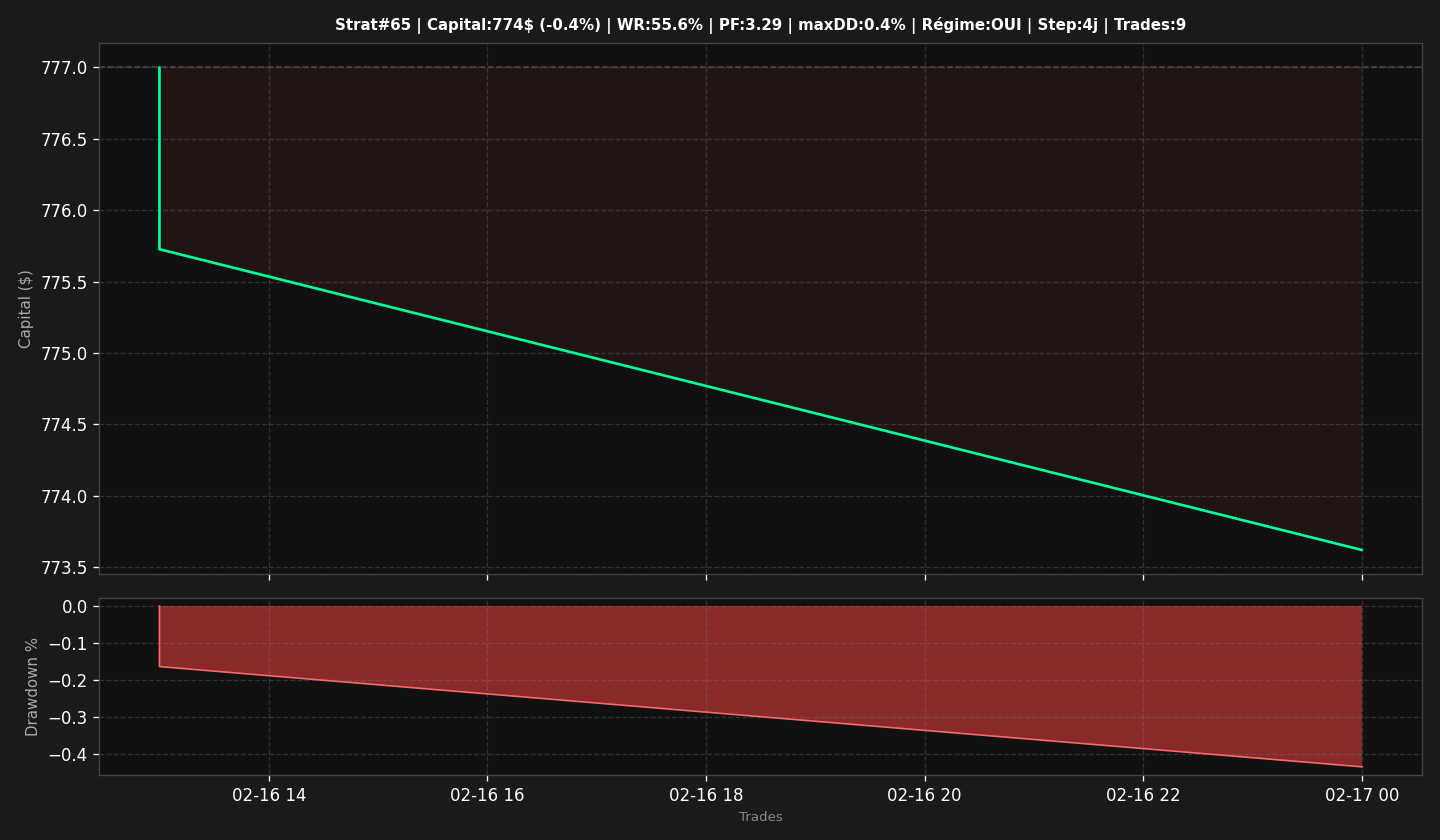Click the 774.5 capital axis value
This screenshot has width=1440, height=840.
[64, 425]
